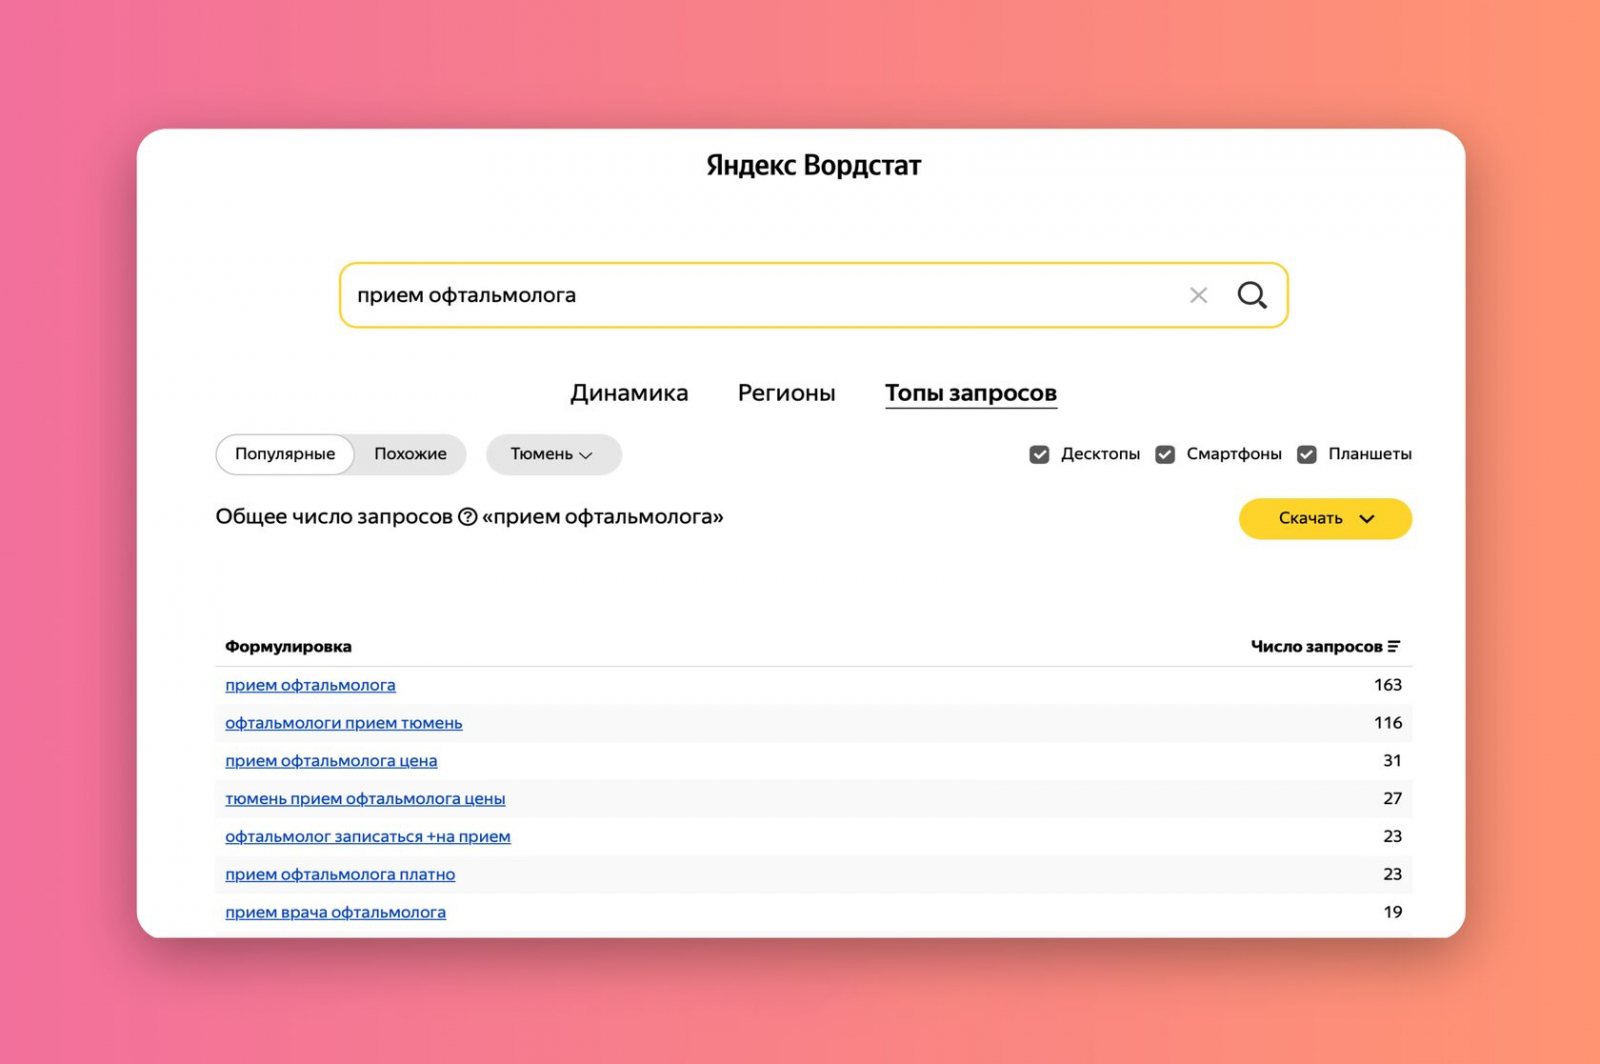
Task: Uncheck the Десктопы checkbox
Action: click(x=1039, y=454)
